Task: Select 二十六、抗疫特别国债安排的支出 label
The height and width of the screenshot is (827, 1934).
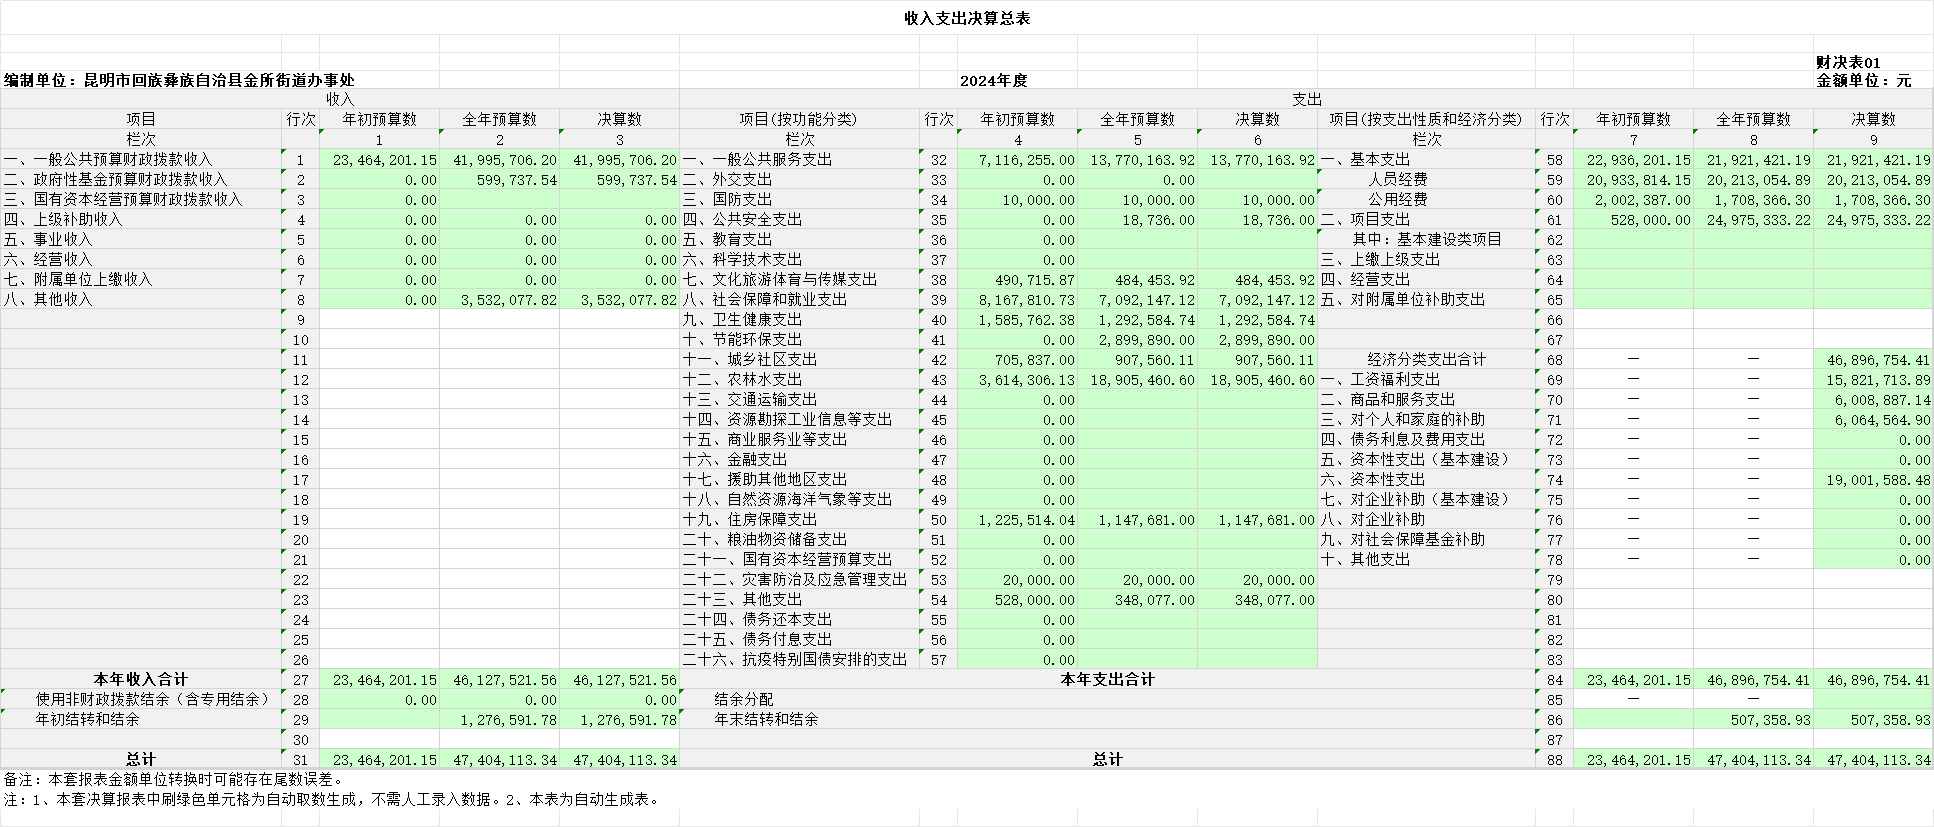Action: tap(795, 659)
